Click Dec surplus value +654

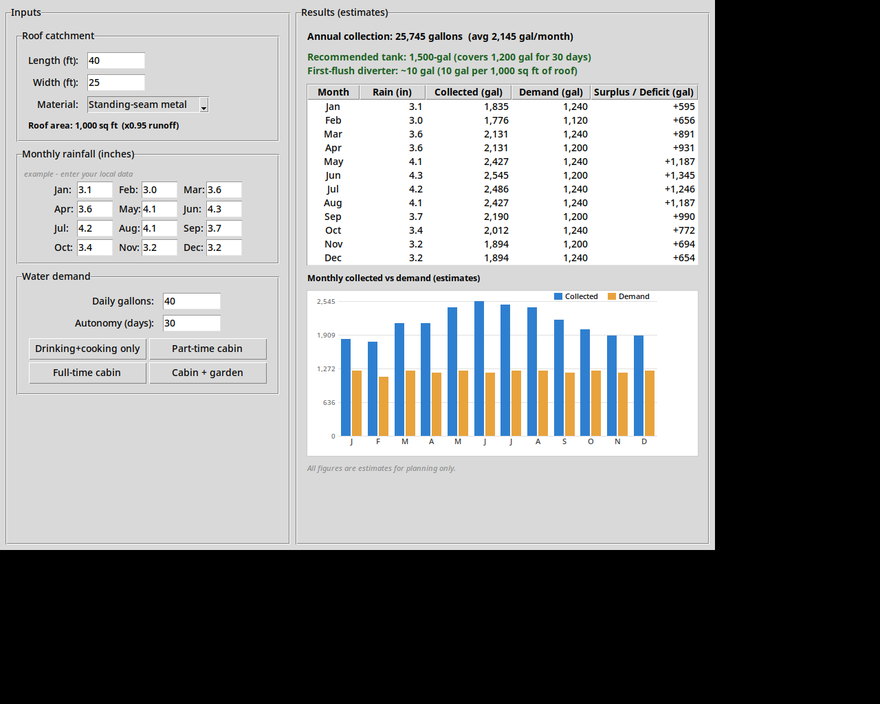684,258
